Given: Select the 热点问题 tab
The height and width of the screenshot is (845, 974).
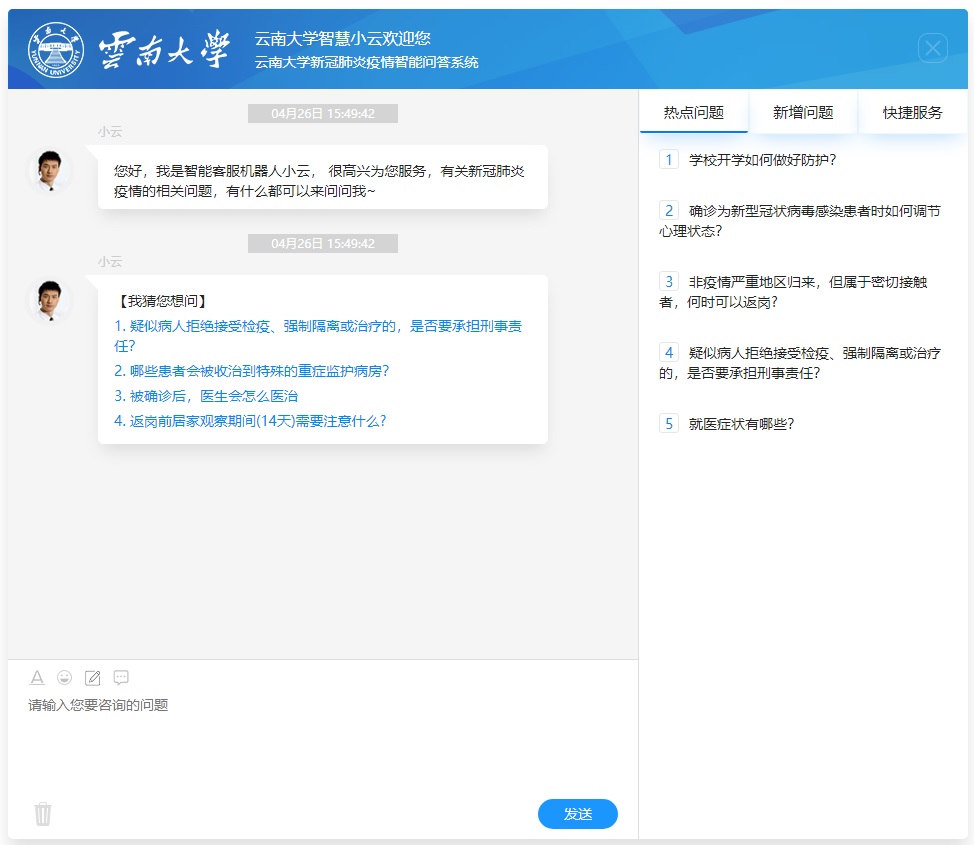Looking at the screenshot, I should [693, 113].
